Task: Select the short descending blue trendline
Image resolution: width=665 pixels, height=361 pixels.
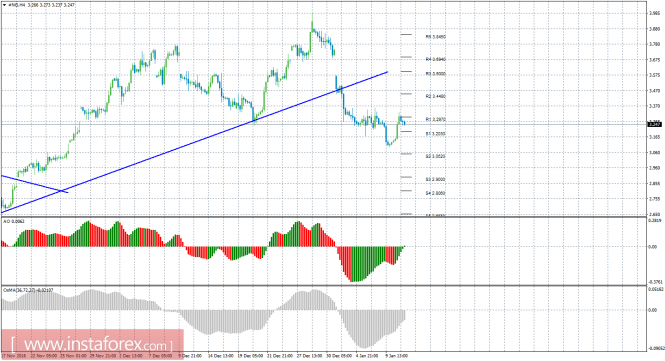Action: pos(35,184)
